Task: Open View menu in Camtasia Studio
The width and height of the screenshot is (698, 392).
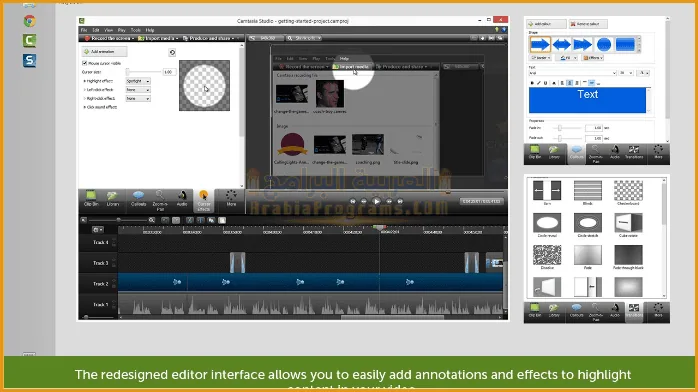Action: coord(109,30)
